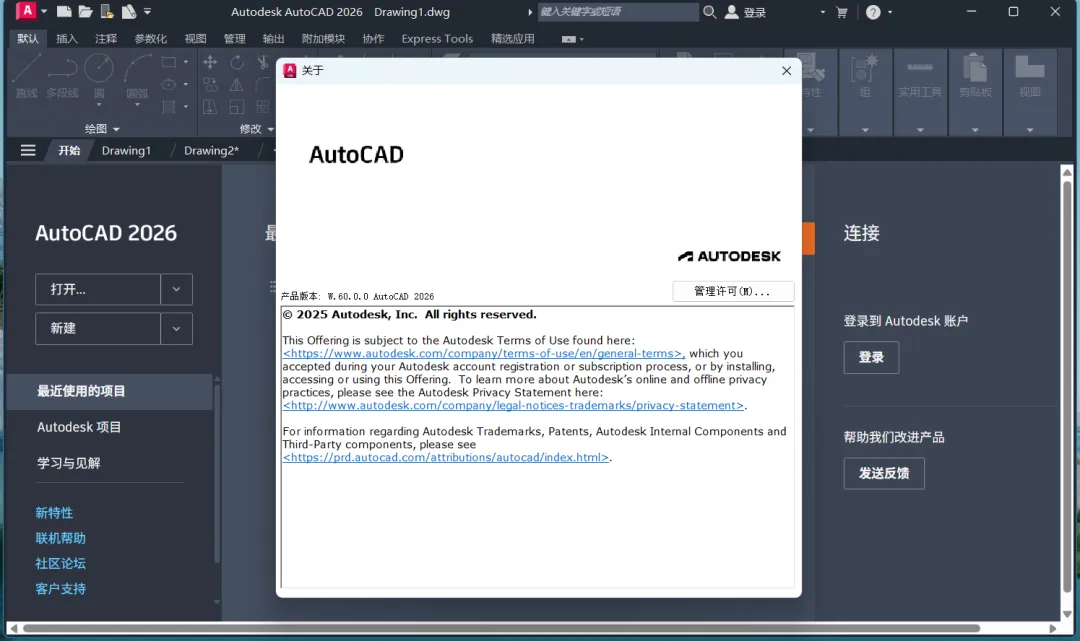Select the Stretch modify tool
1080x641 pixels.
210,107
